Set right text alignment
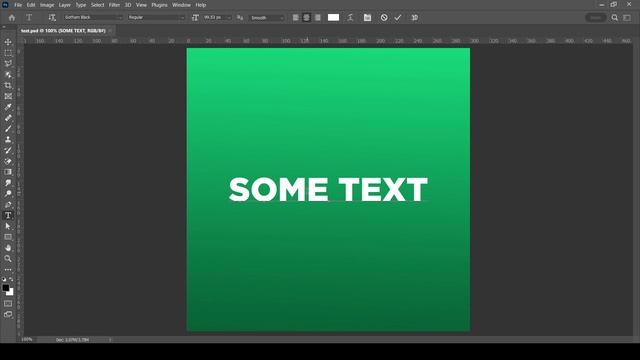Viewport: 640px width, 360px height. pyautogui.click(x=318, y=18)
